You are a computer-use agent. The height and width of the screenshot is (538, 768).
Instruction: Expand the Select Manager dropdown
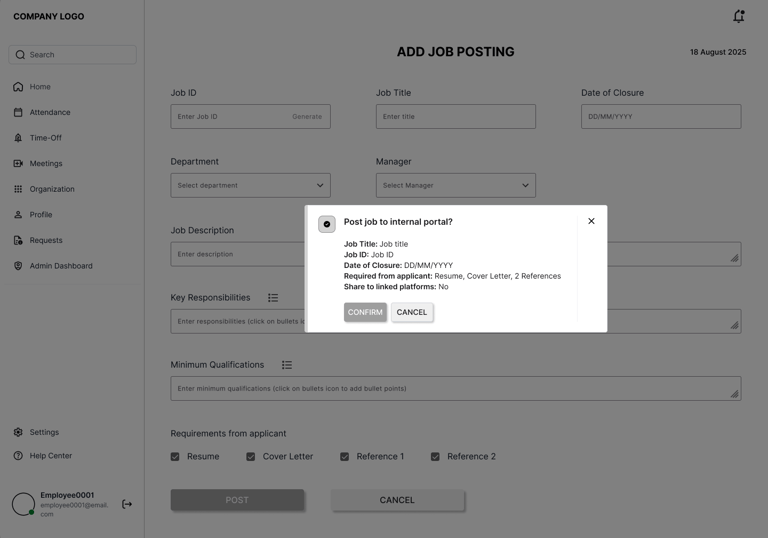pyautogui.click(x=455, y=185)
